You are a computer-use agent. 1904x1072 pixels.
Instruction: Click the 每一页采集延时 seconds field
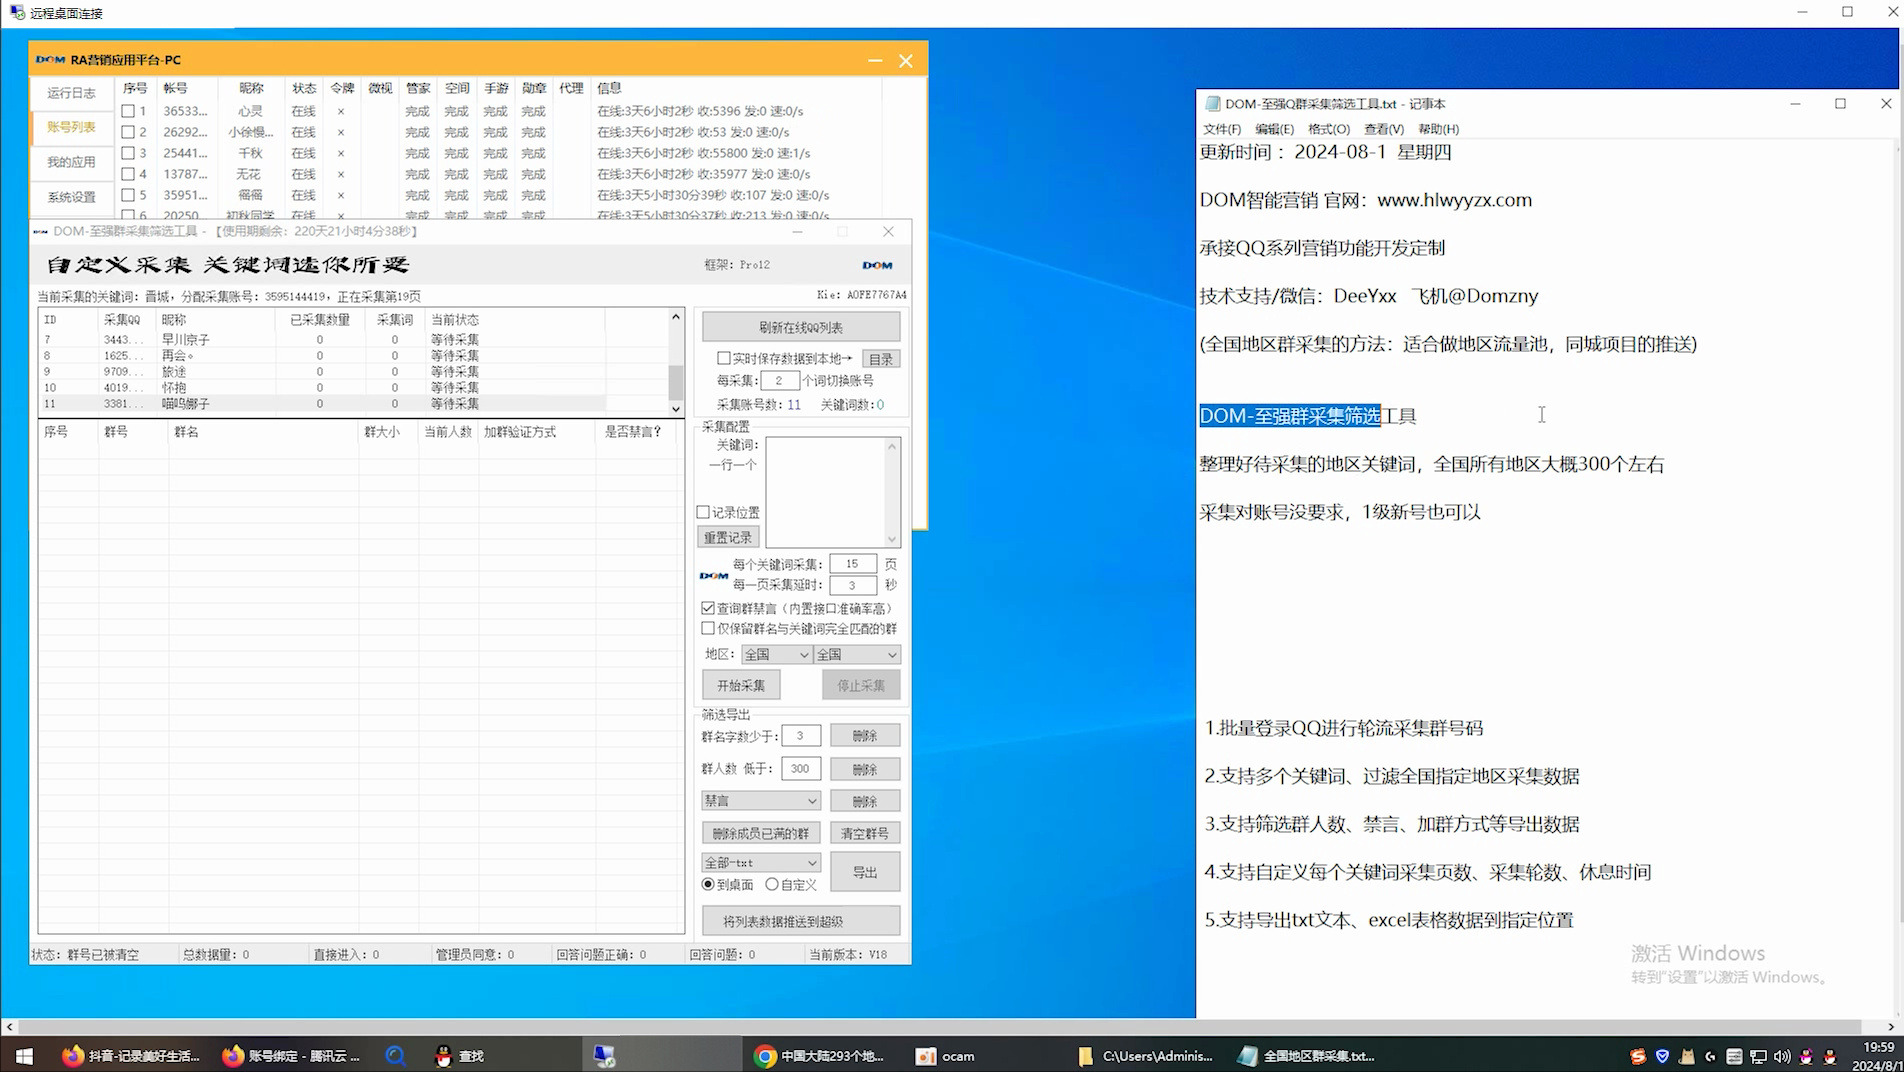853,585
